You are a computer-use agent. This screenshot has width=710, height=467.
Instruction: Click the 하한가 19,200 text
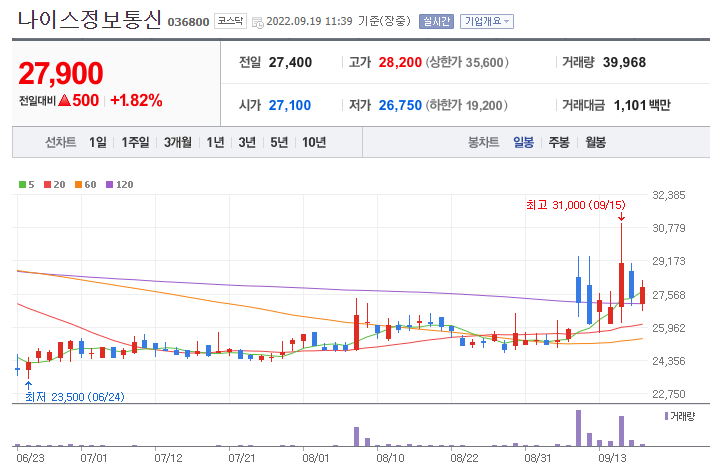point(466,106)
